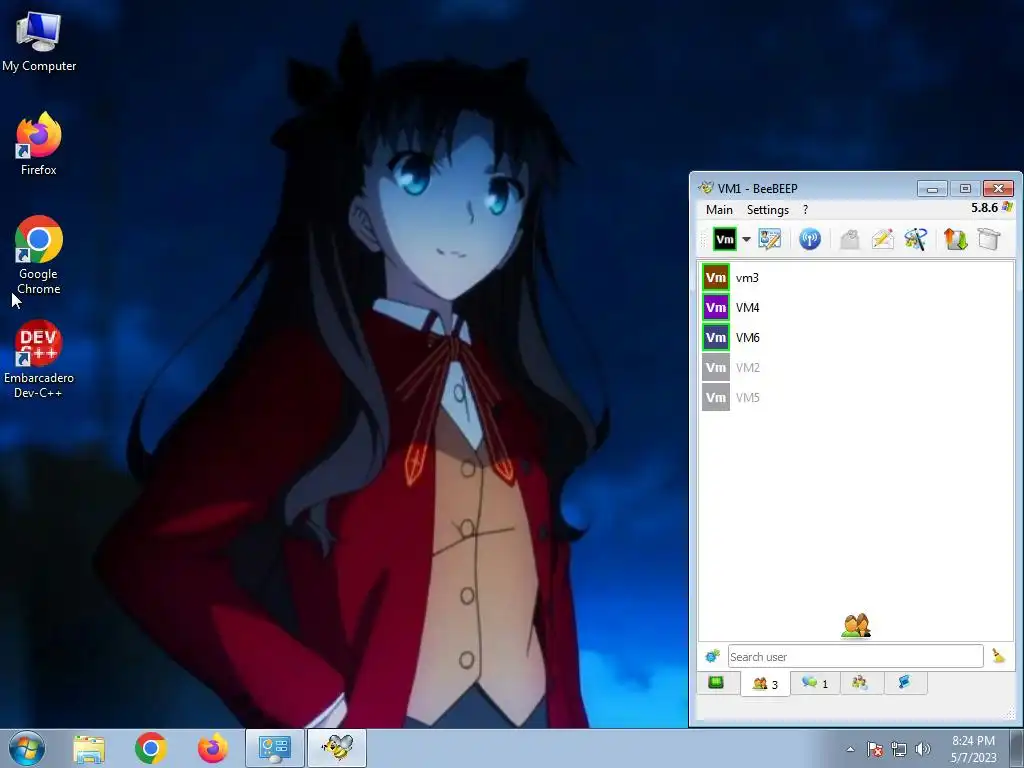Select offline user VM2

(856, 368)
